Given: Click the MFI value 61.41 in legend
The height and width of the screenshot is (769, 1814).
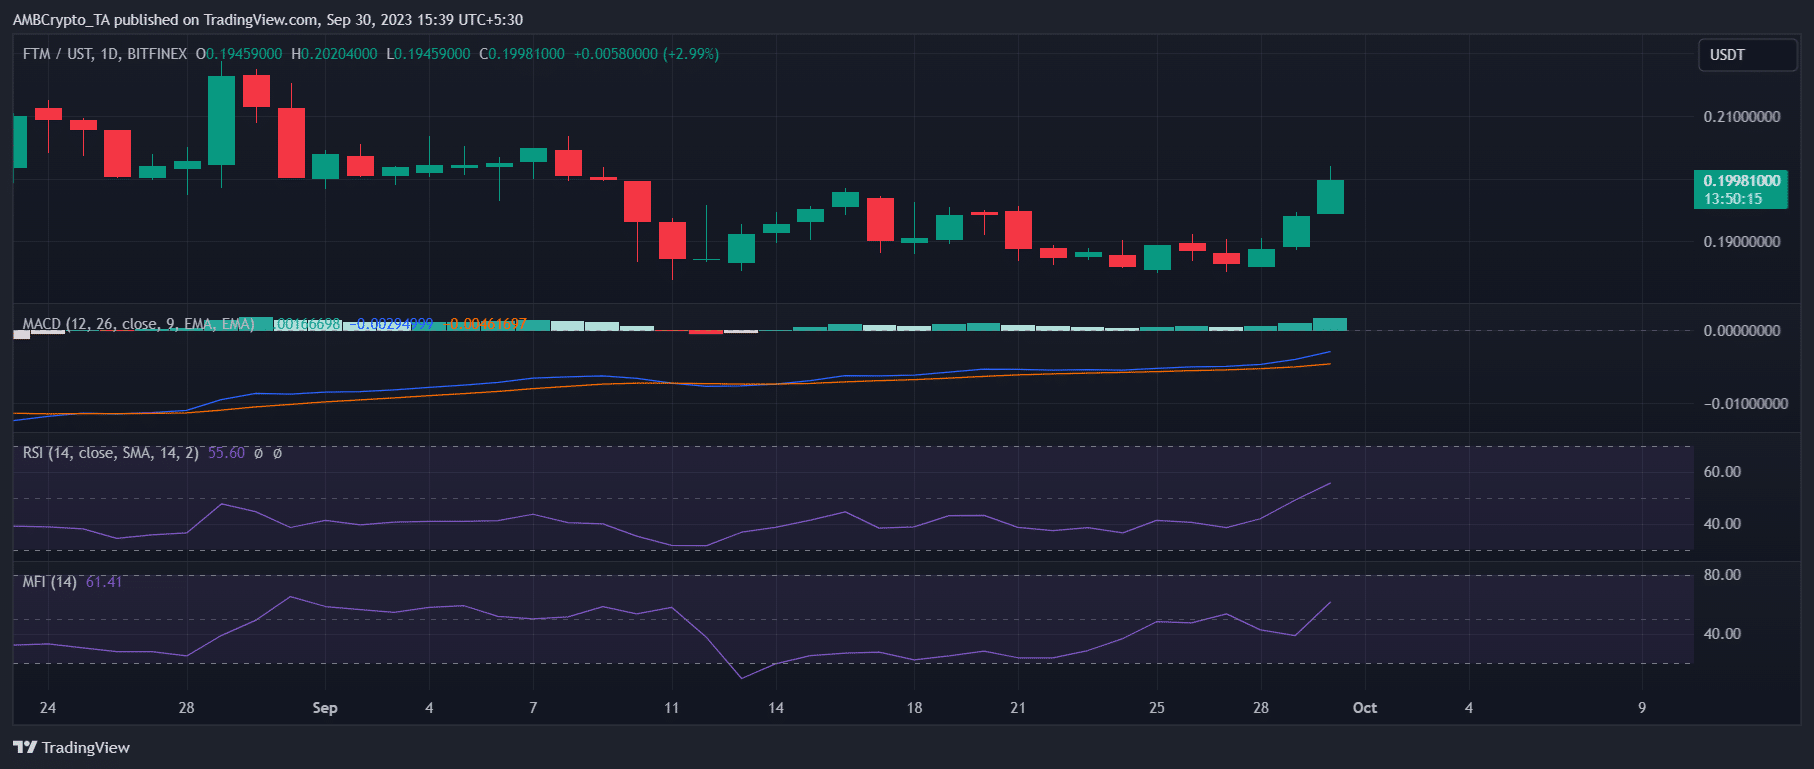Looking at the screenshot, I should pyautogui.click(x=104, y=582).
